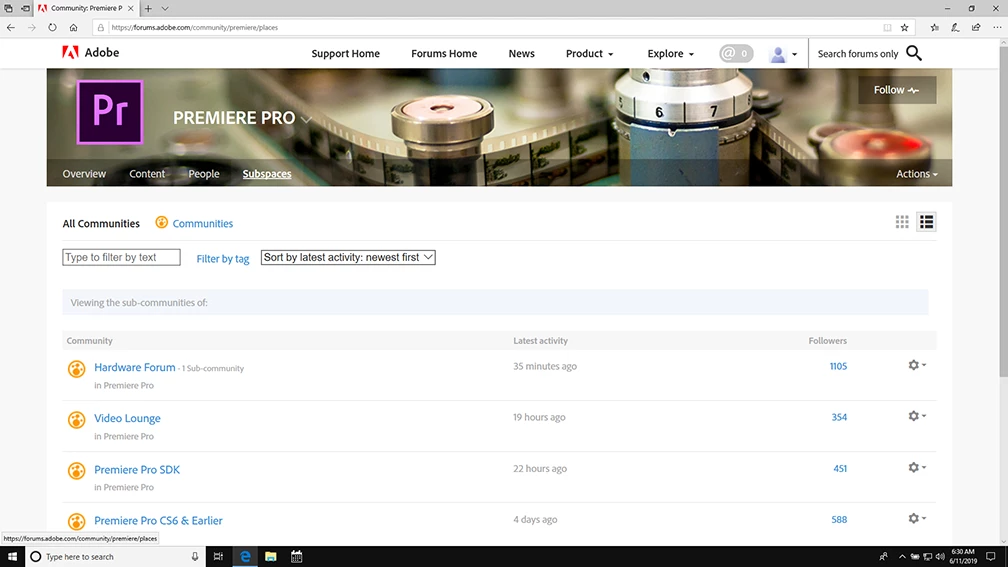Viewport: 1008px width, 567px height.
Task: Open the taskbar clock and date
Action: (x=963, y=557)
